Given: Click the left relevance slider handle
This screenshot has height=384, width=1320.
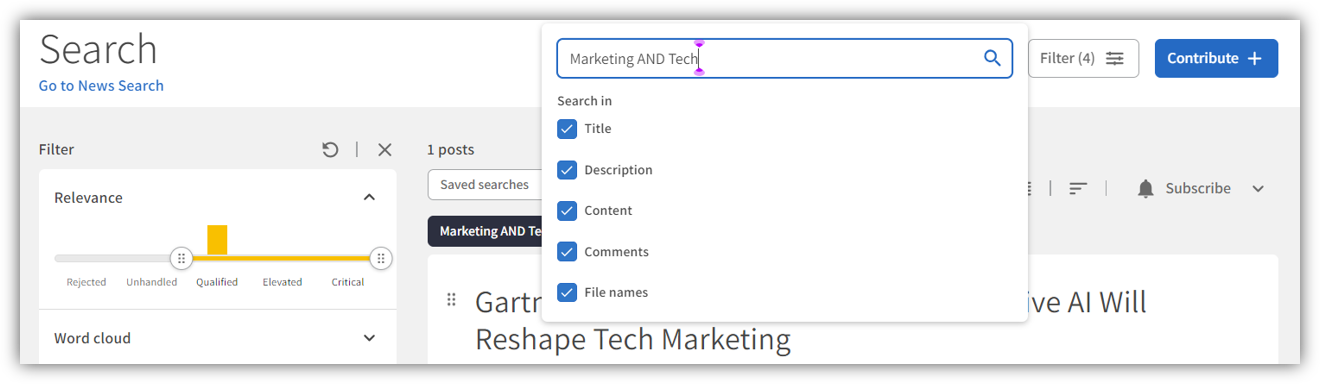Looking at the screenshot, I should (181, 259).
